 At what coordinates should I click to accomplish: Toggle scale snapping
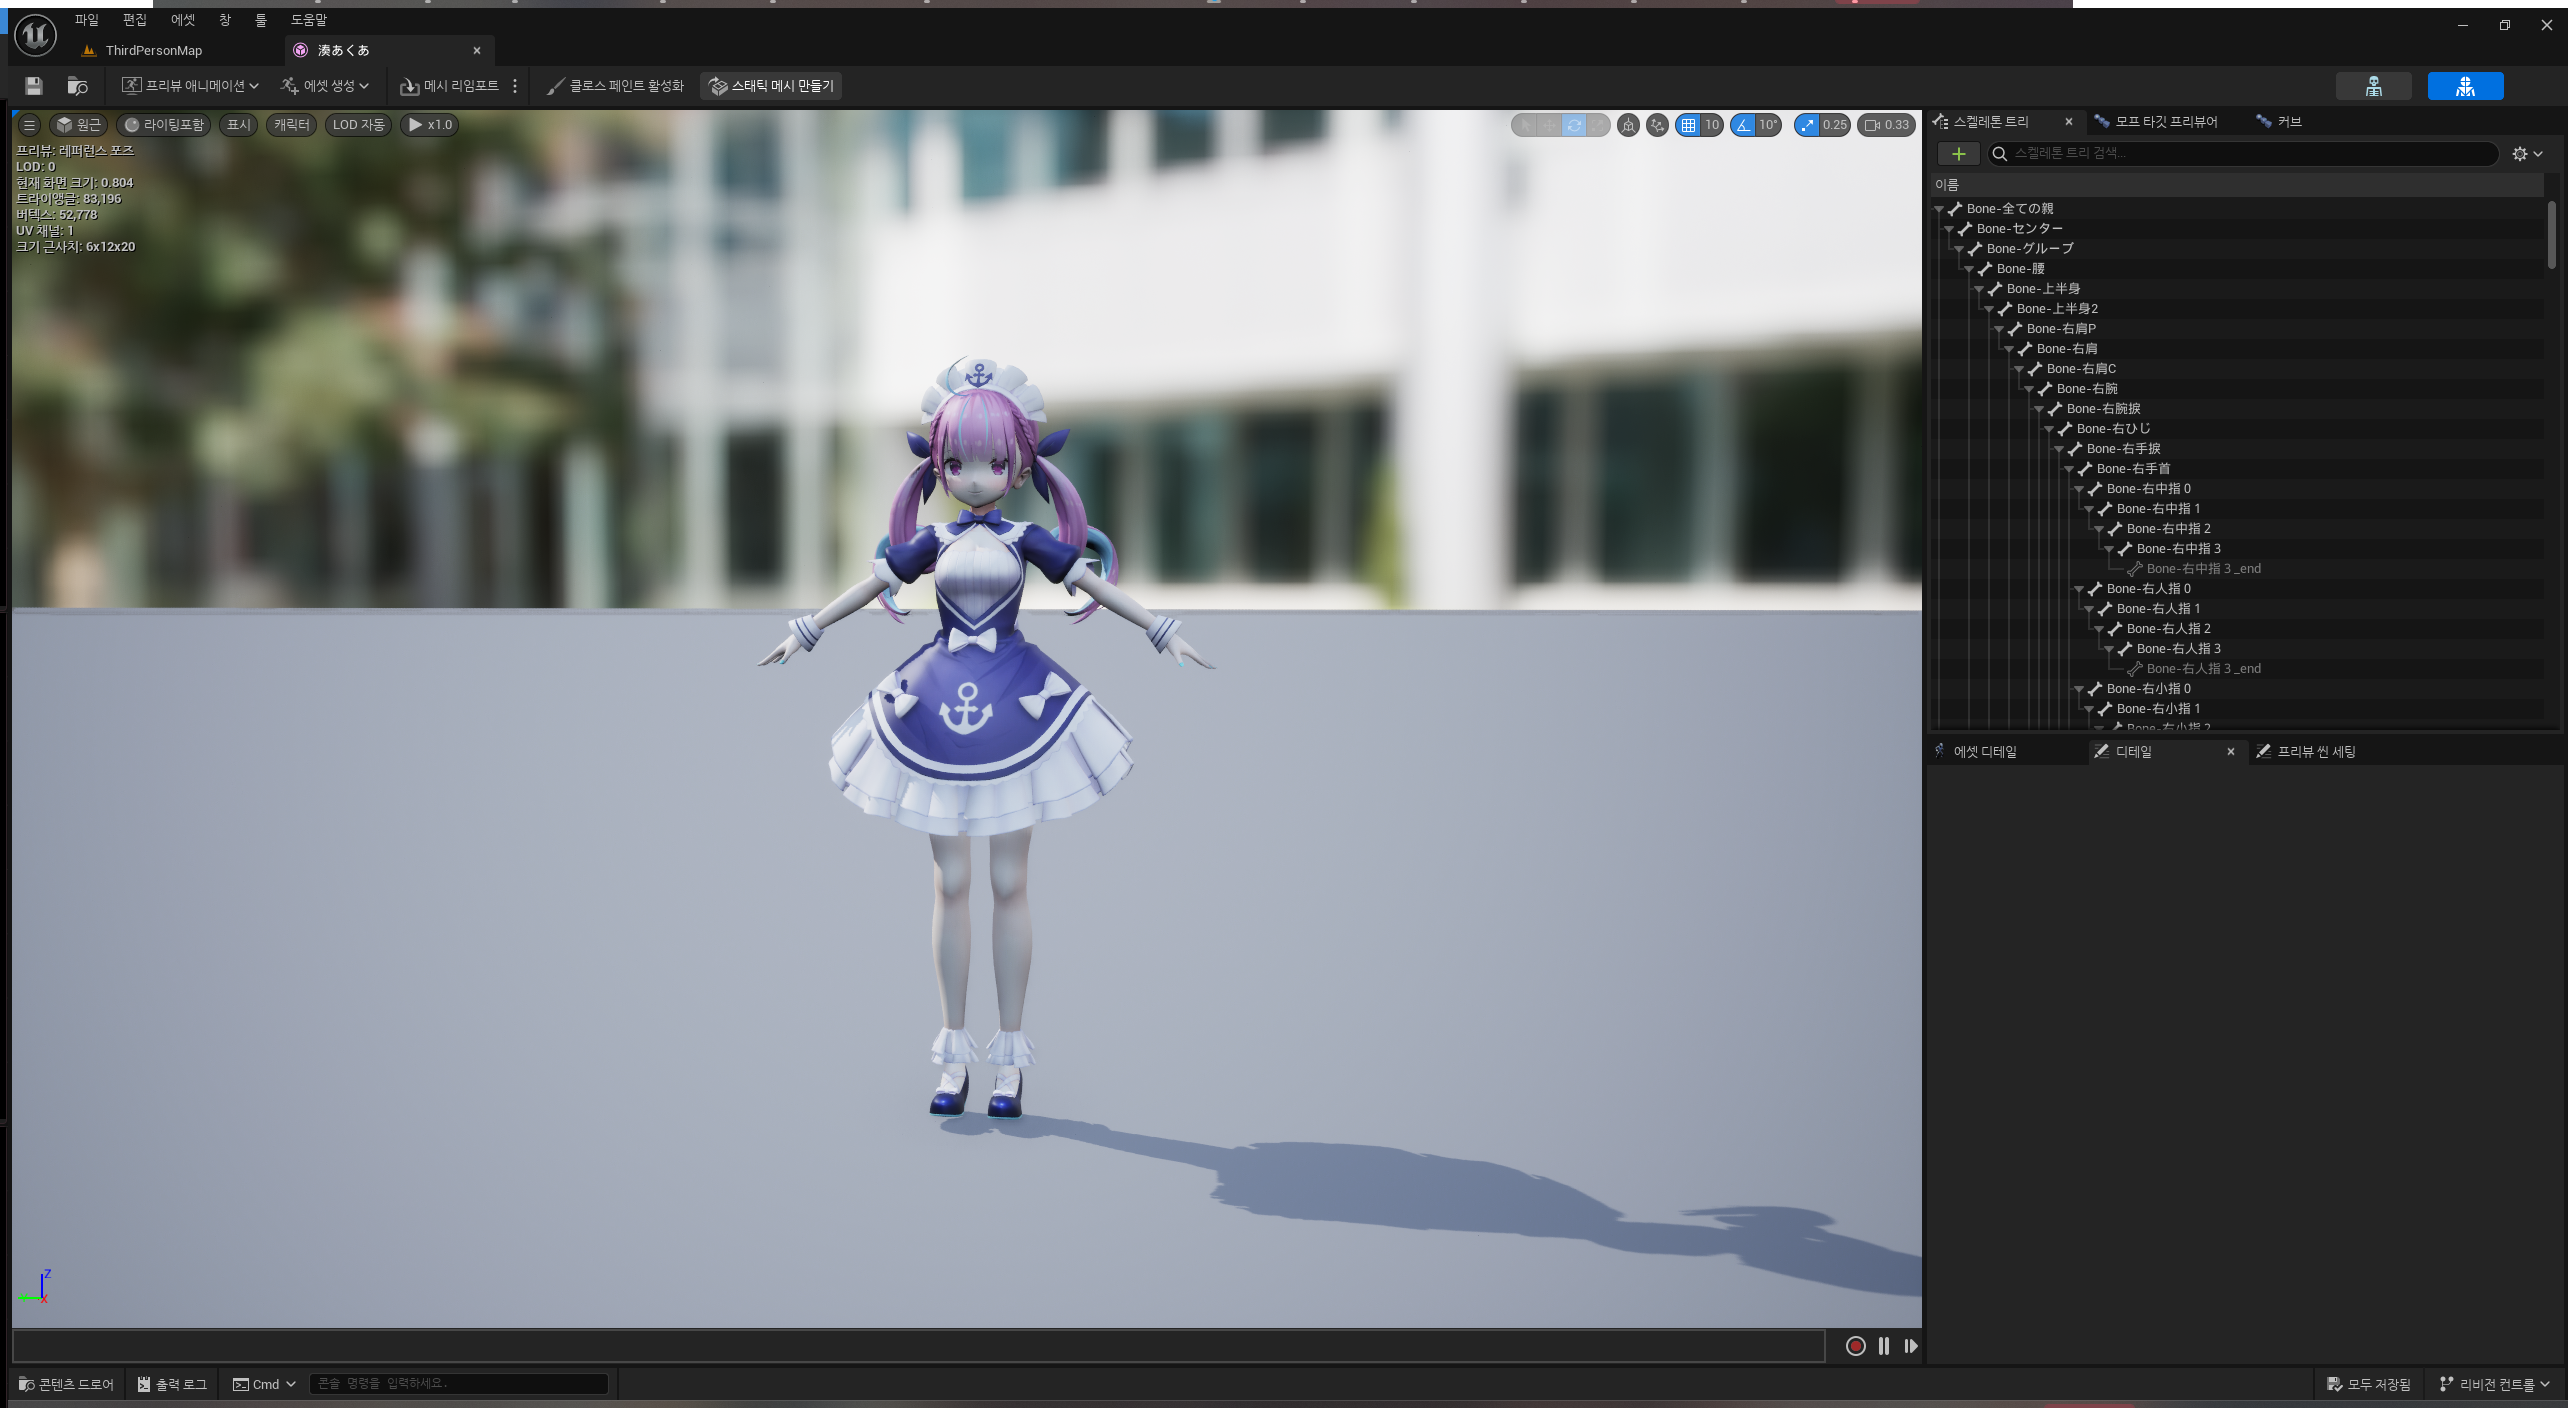[x=1807, y=125]
